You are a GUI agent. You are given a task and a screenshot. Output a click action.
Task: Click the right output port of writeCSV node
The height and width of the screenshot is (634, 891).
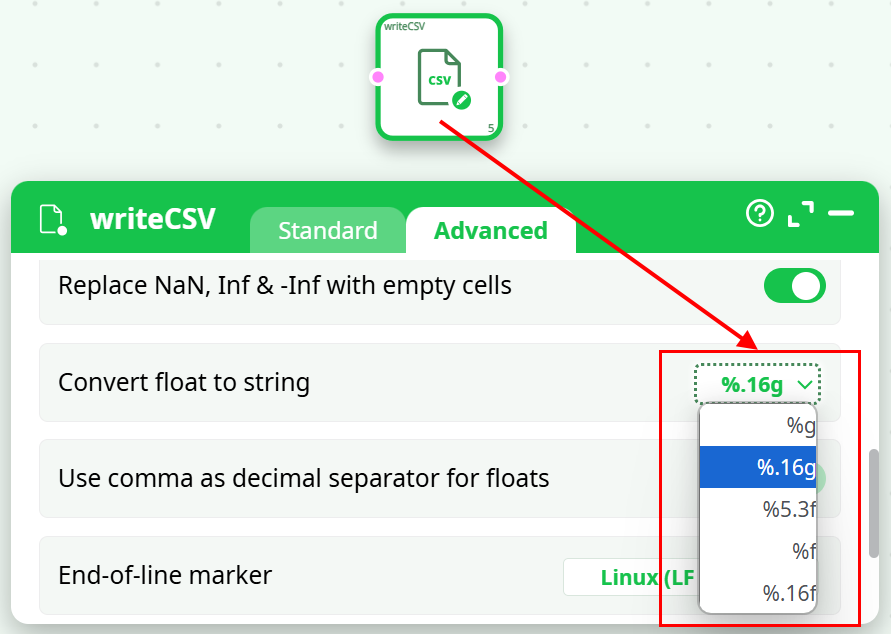pos(501,77)
